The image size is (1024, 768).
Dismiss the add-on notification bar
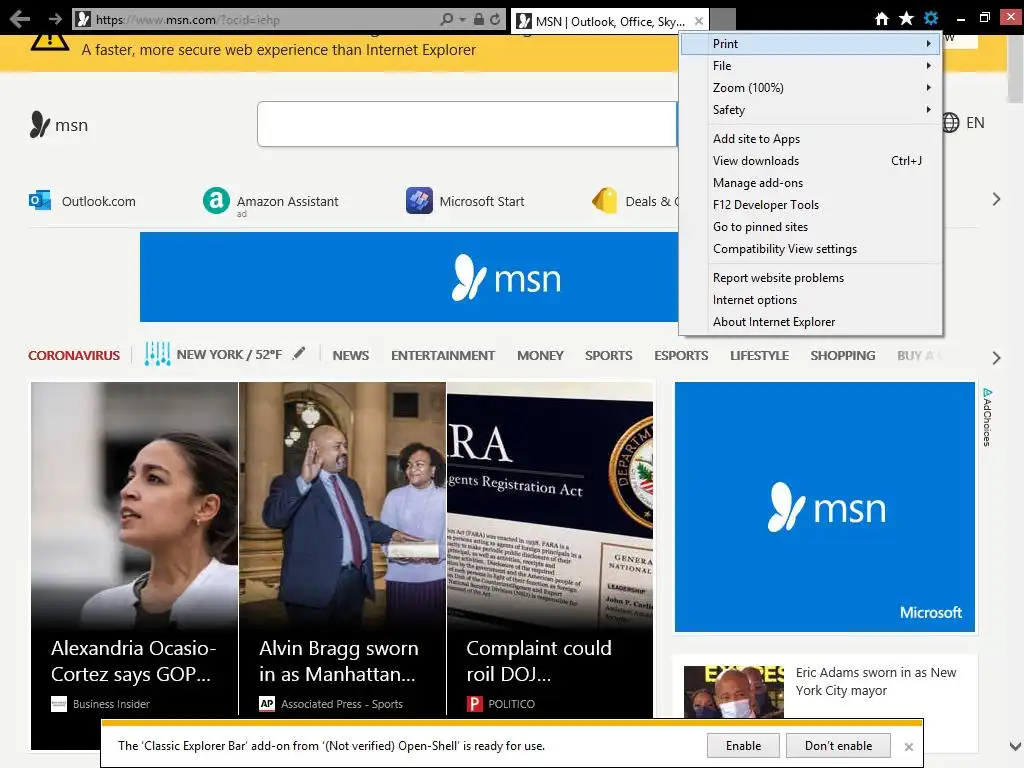tap(908, 746)
